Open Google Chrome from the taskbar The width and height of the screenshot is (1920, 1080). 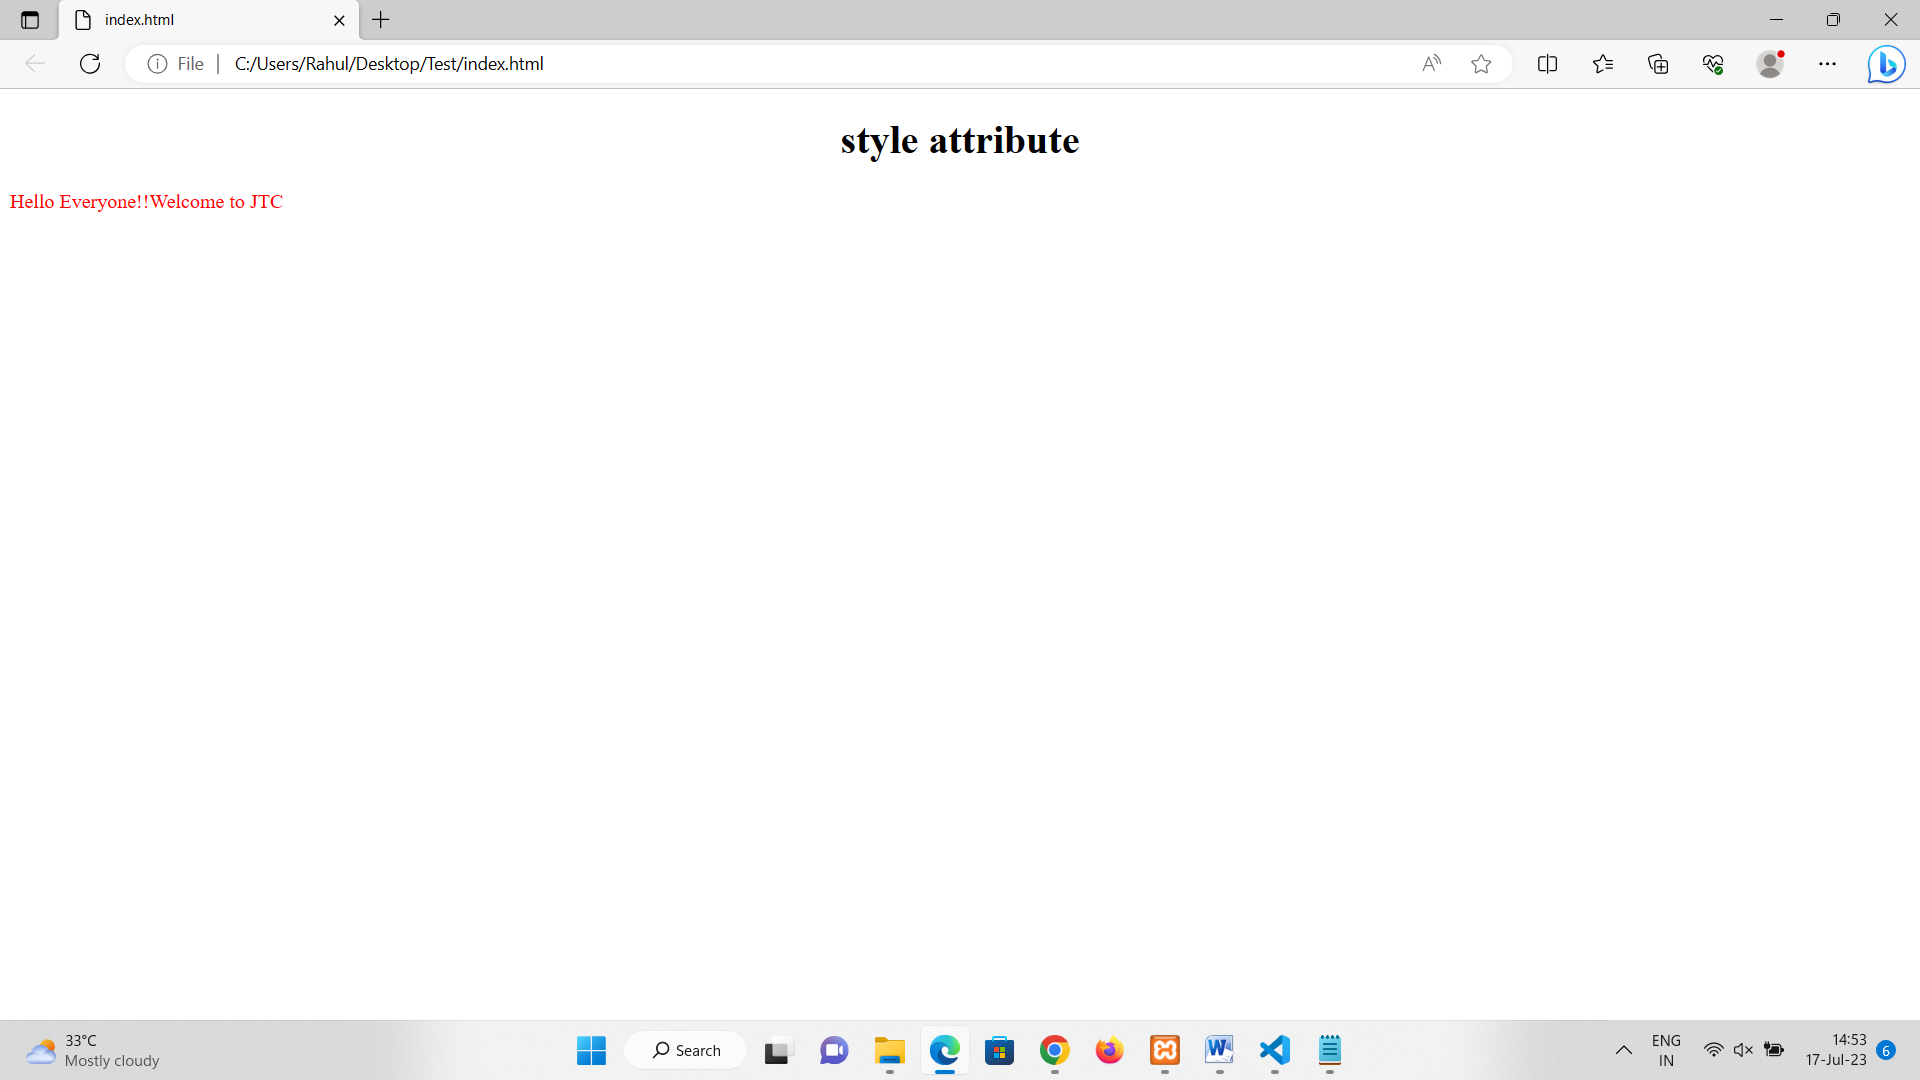pos(1054,1050)
